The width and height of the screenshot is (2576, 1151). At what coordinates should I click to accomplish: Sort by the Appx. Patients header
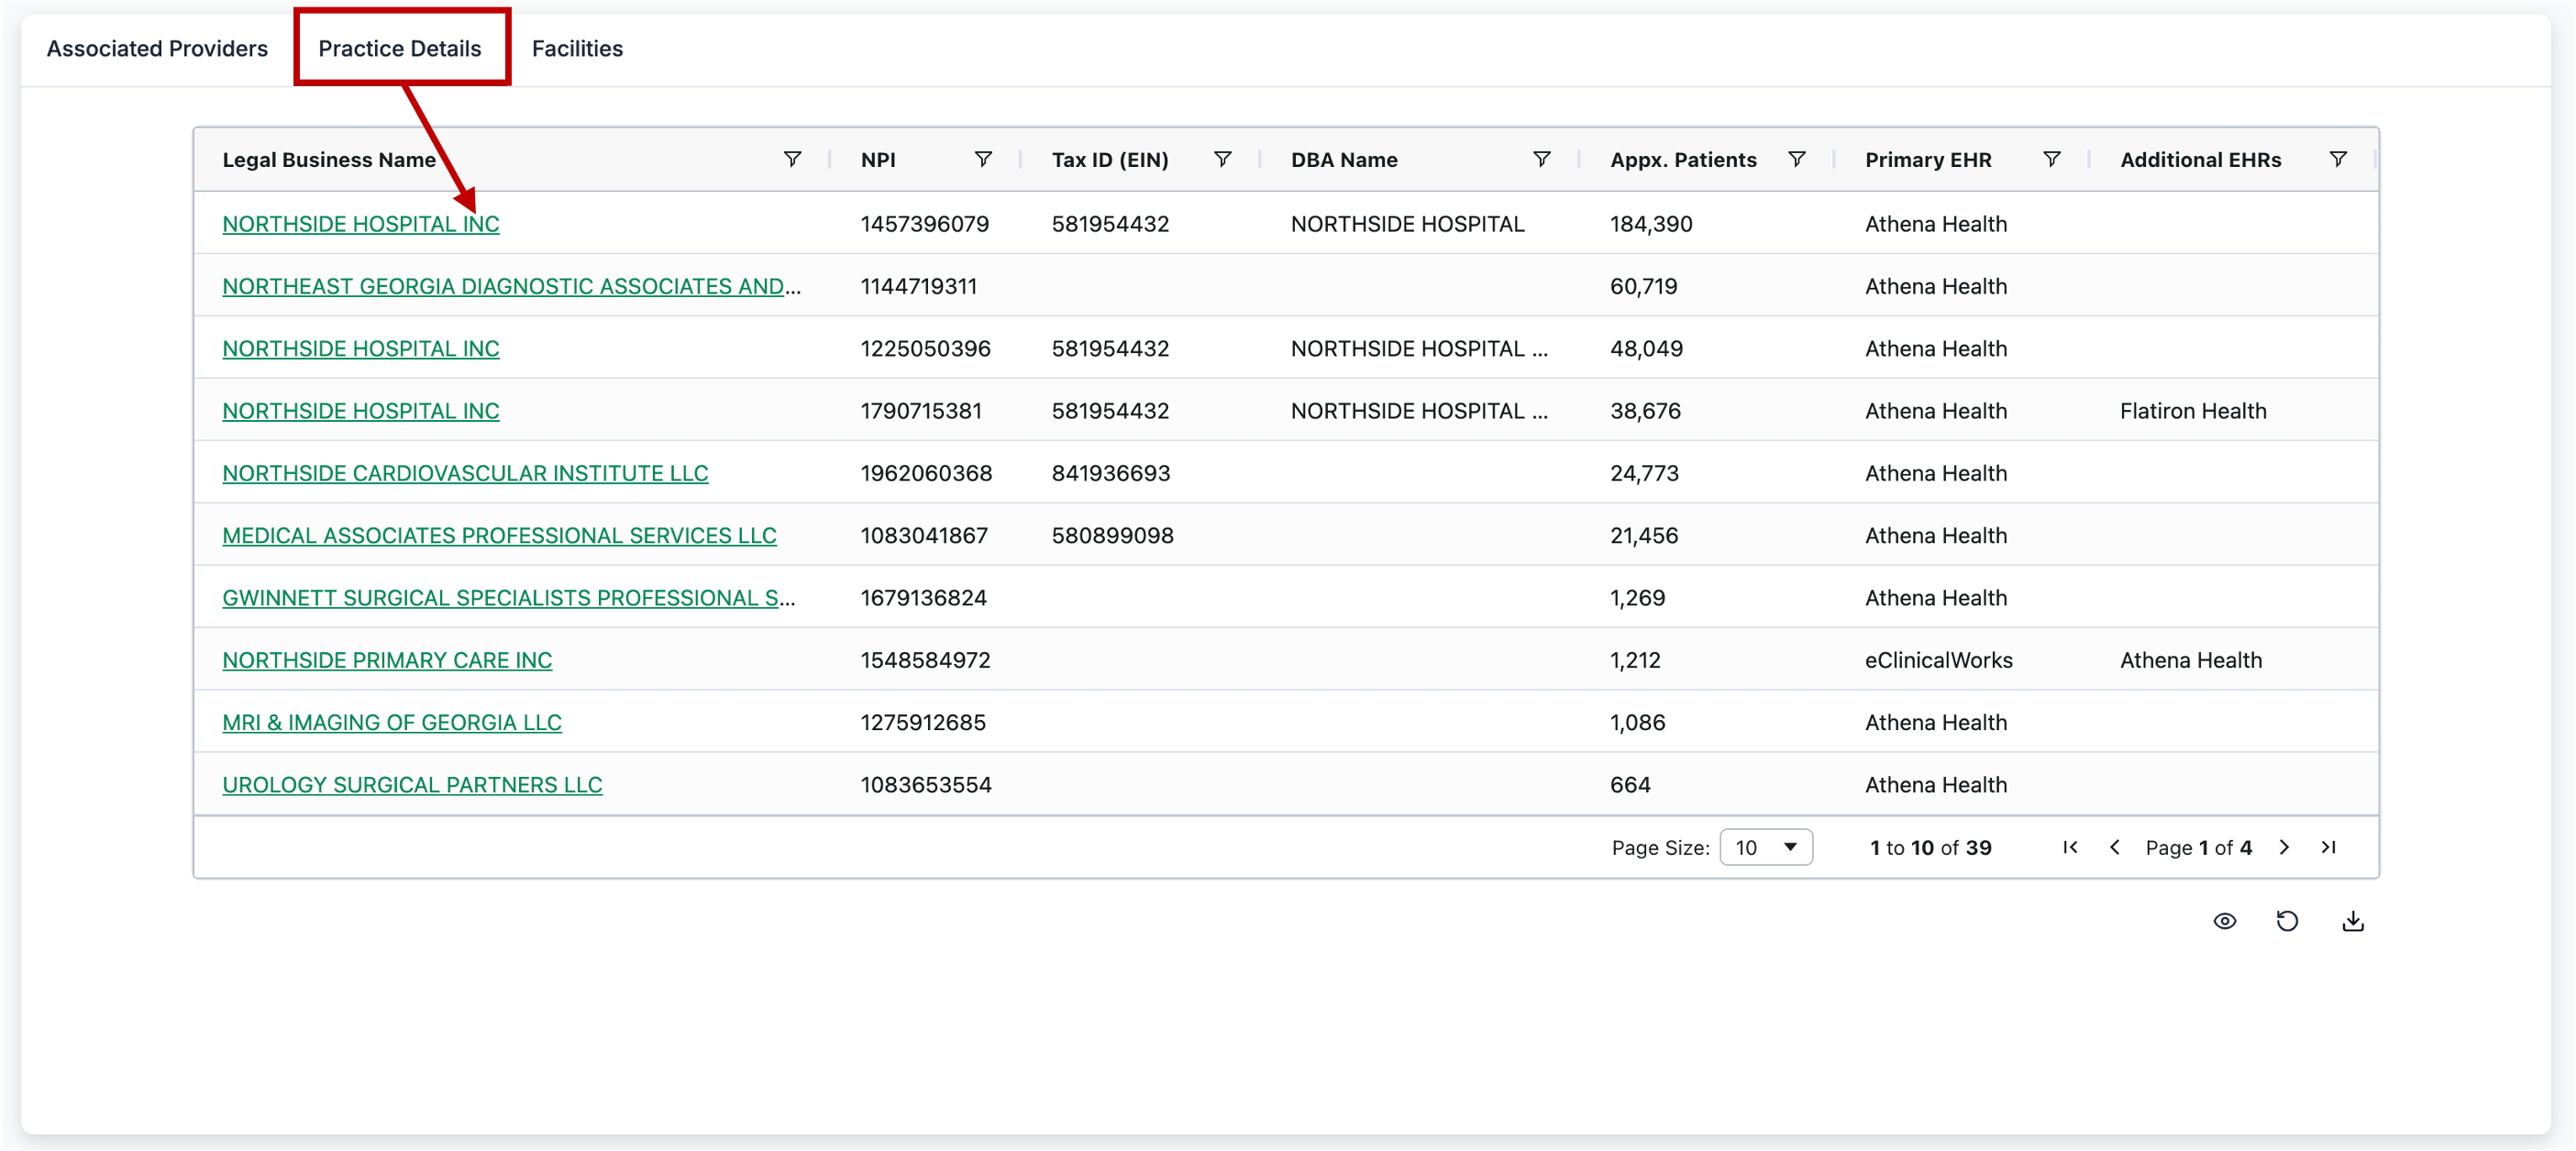1682,159
